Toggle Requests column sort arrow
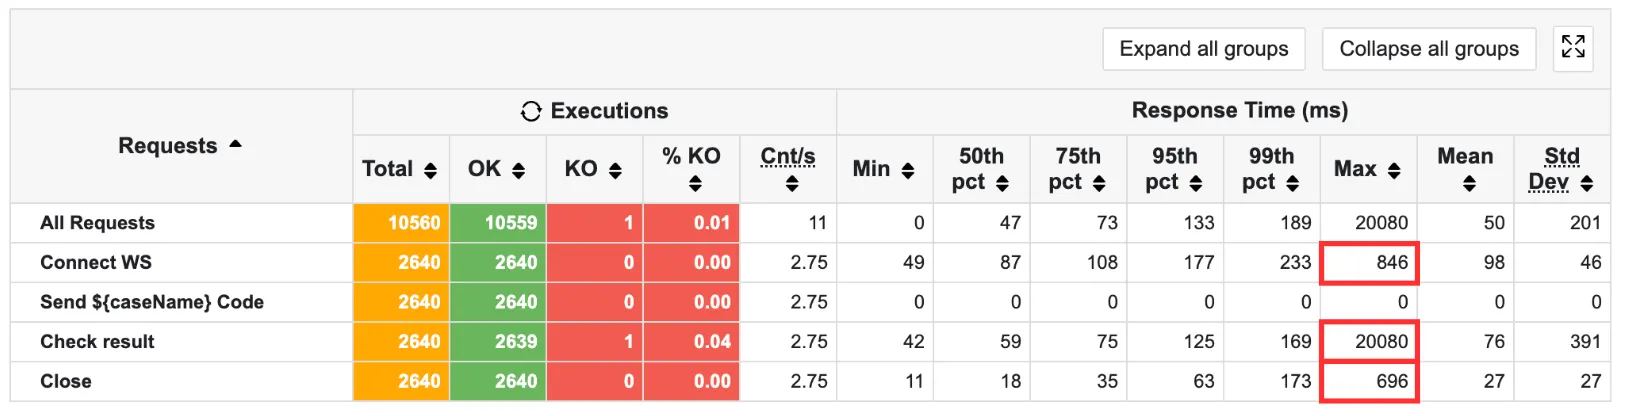This screenshot has width=1632, height=416. 235,145
